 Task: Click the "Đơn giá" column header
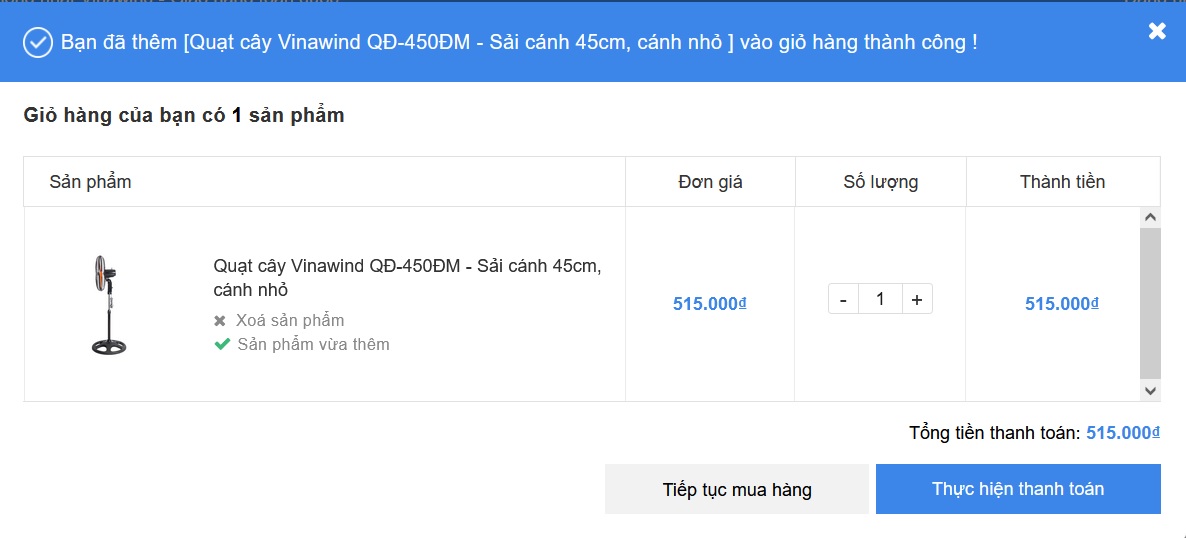(x=710, y=182)
